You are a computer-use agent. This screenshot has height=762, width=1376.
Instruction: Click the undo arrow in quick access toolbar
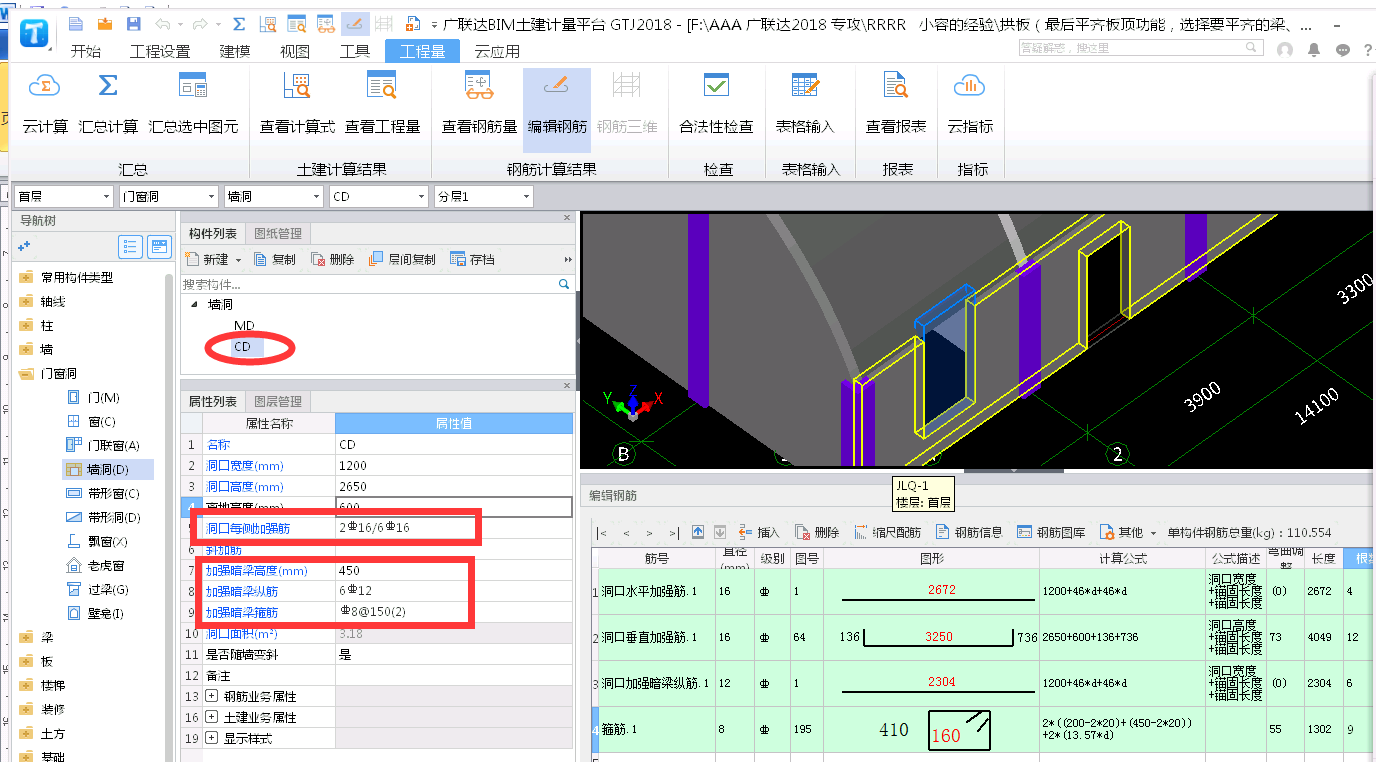point(162,23)
